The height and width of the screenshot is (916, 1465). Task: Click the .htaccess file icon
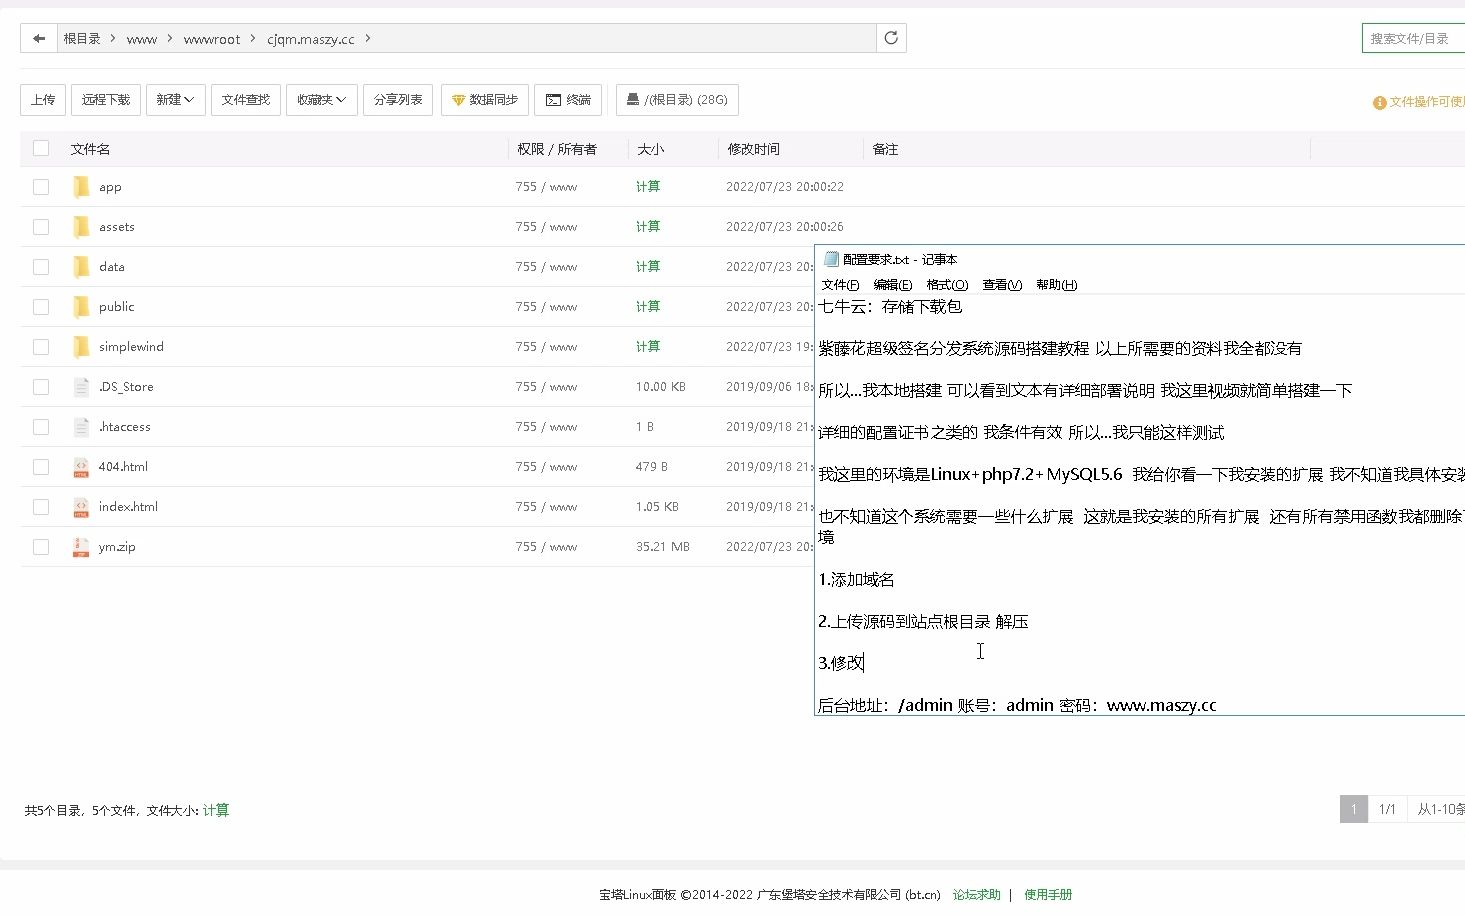[x=81, y=427]
